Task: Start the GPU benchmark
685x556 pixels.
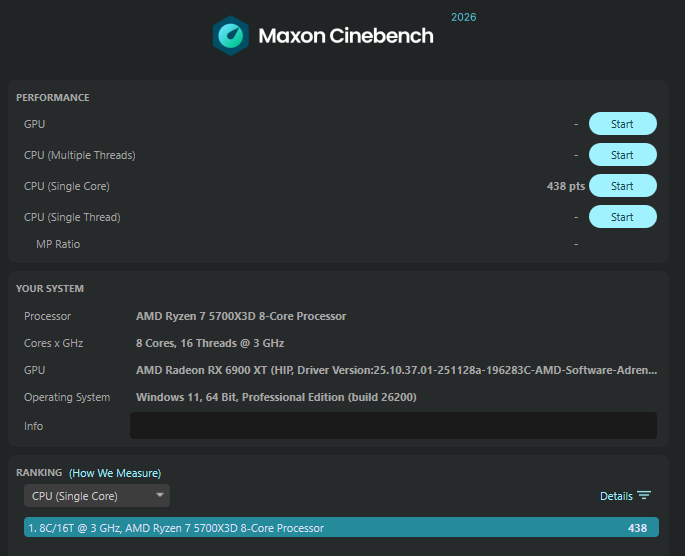Action: pyautogui.click(x=623, y=124)
